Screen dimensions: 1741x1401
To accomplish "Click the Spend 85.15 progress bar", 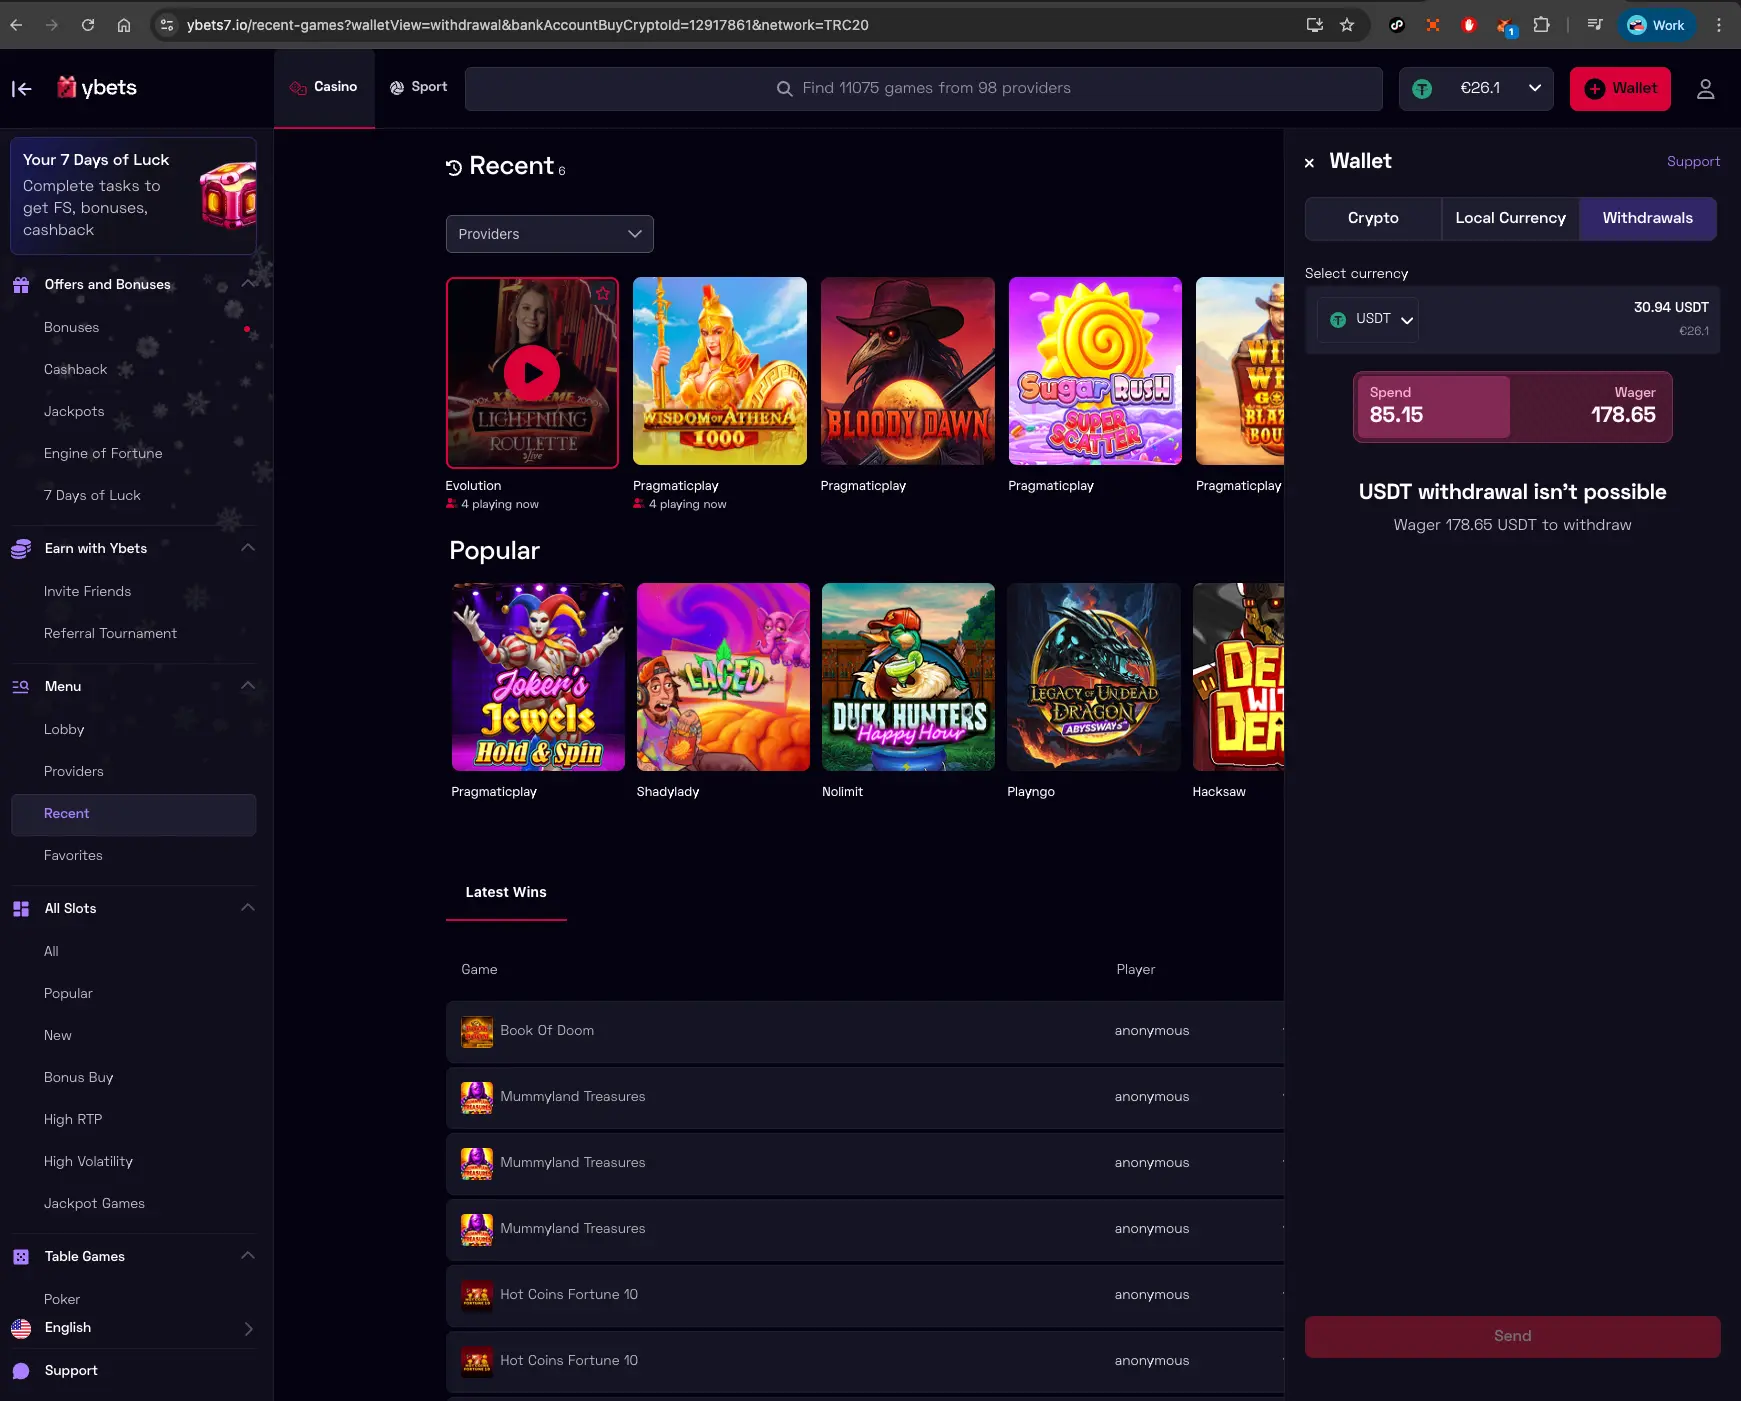I will pyautogui.click(x=1433, y=407).
